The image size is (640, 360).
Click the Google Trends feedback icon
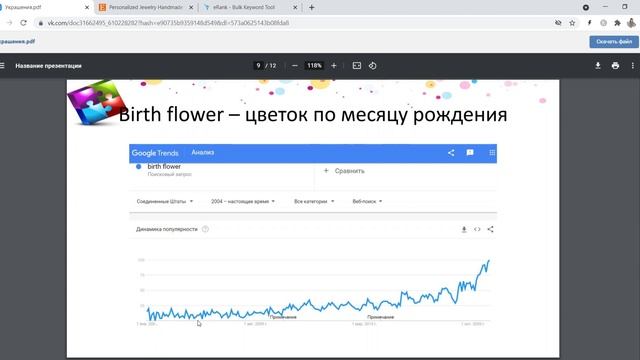click(x=470, y=153)
